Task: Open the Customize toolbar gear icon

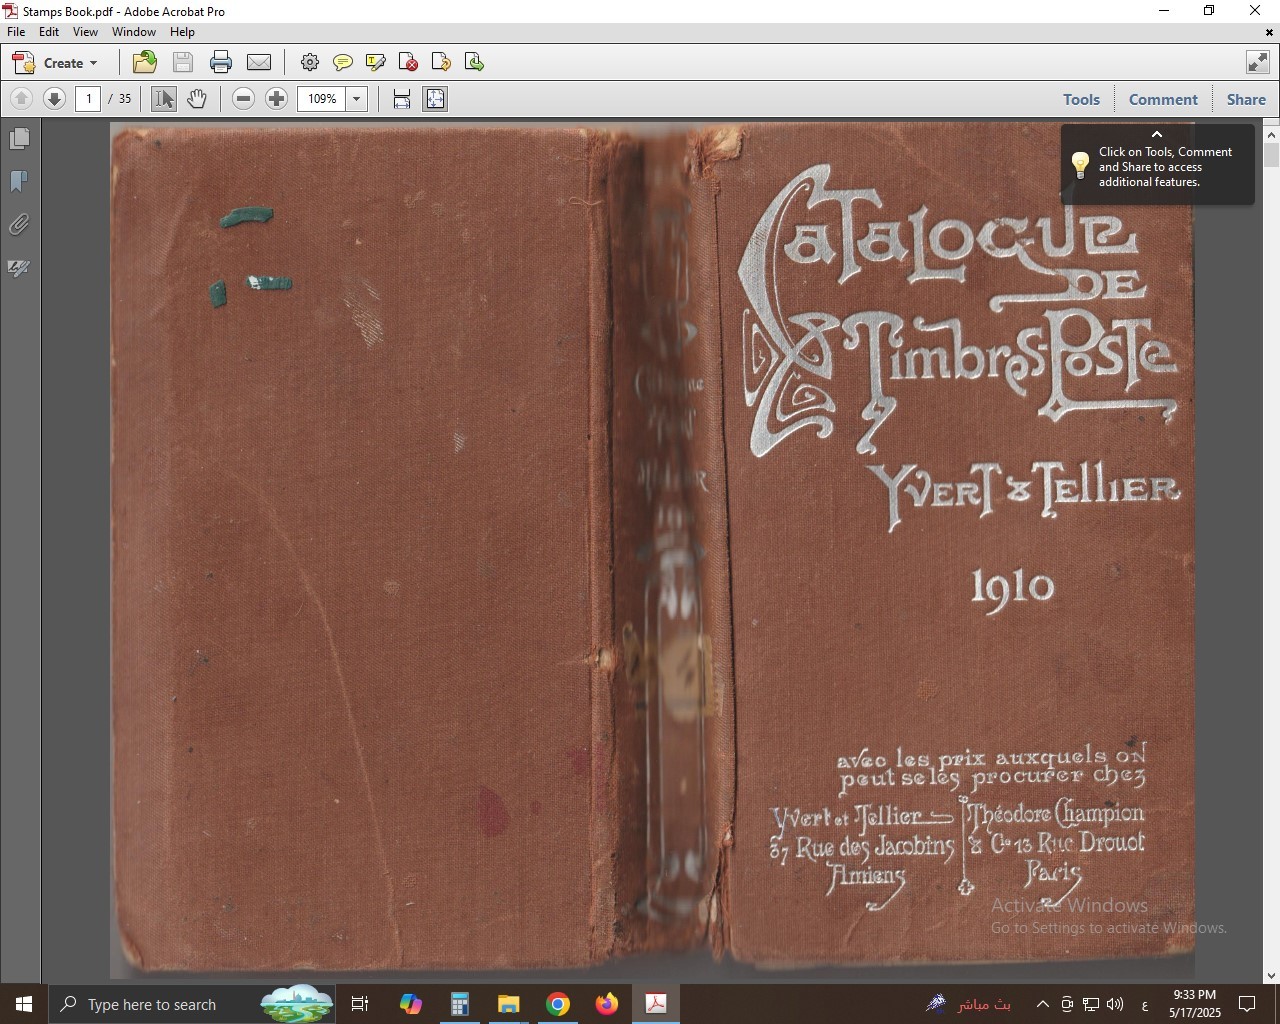Action: coord(310,62)
